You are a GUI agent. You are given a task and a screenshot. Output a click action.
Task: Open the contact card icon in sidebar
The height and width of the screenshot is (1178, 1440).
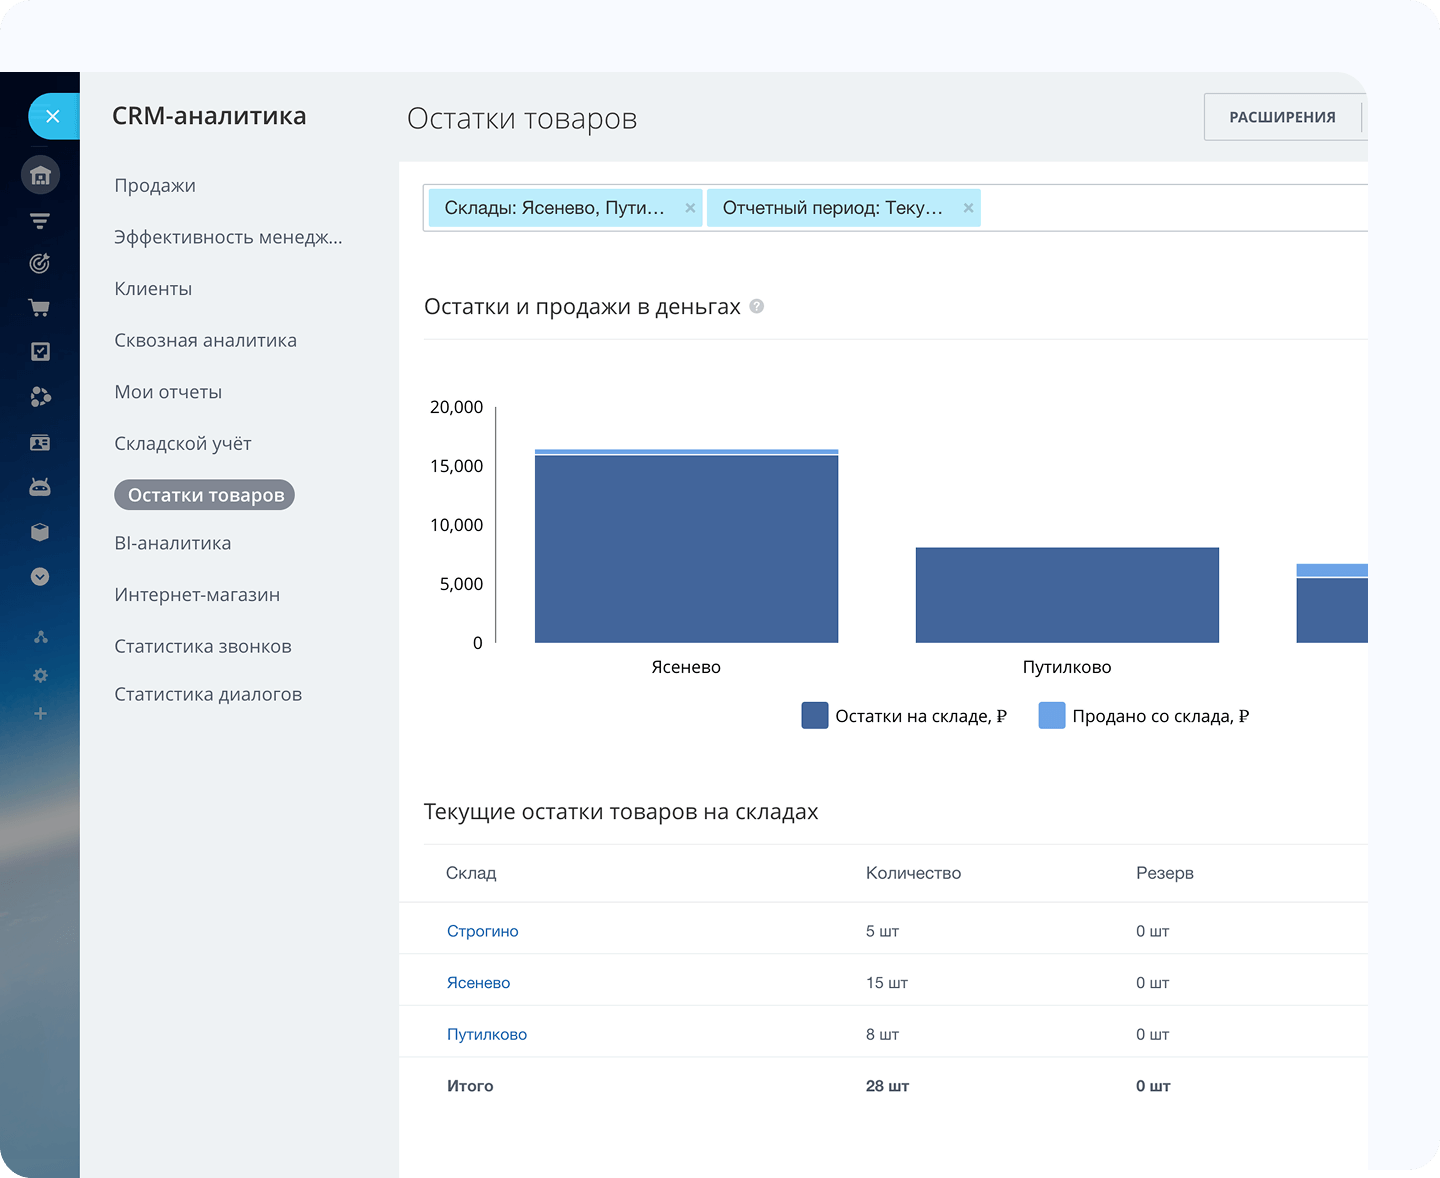tap(40, 442)
